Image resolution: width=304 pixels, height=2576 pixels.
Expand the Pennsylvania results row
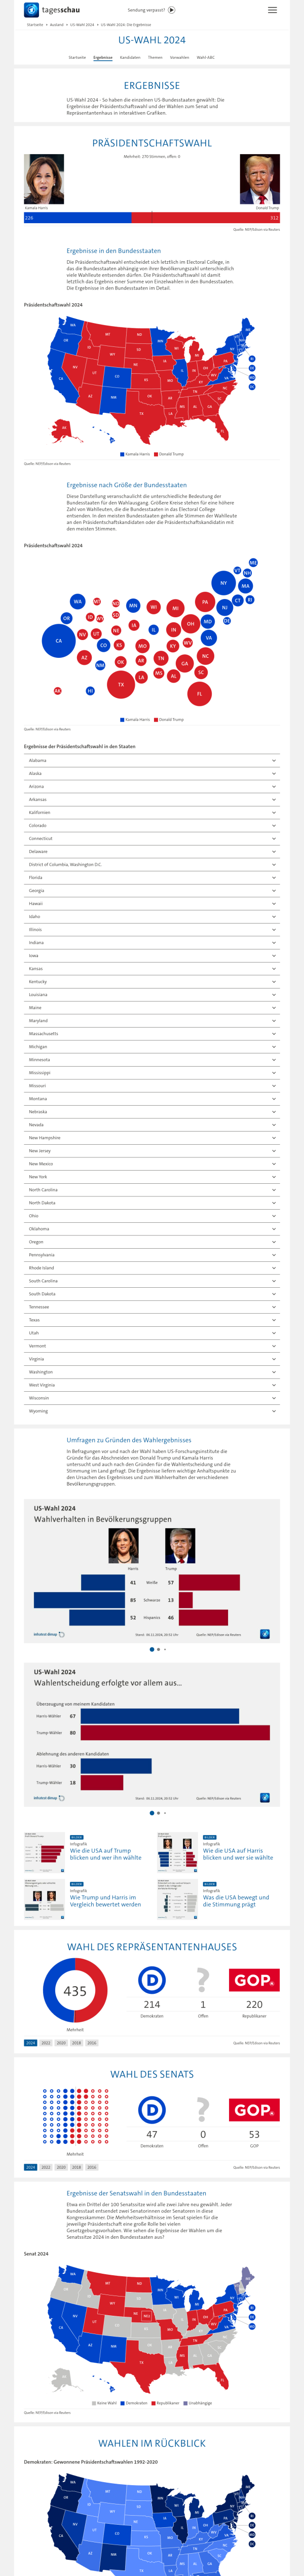[152, 1255]
